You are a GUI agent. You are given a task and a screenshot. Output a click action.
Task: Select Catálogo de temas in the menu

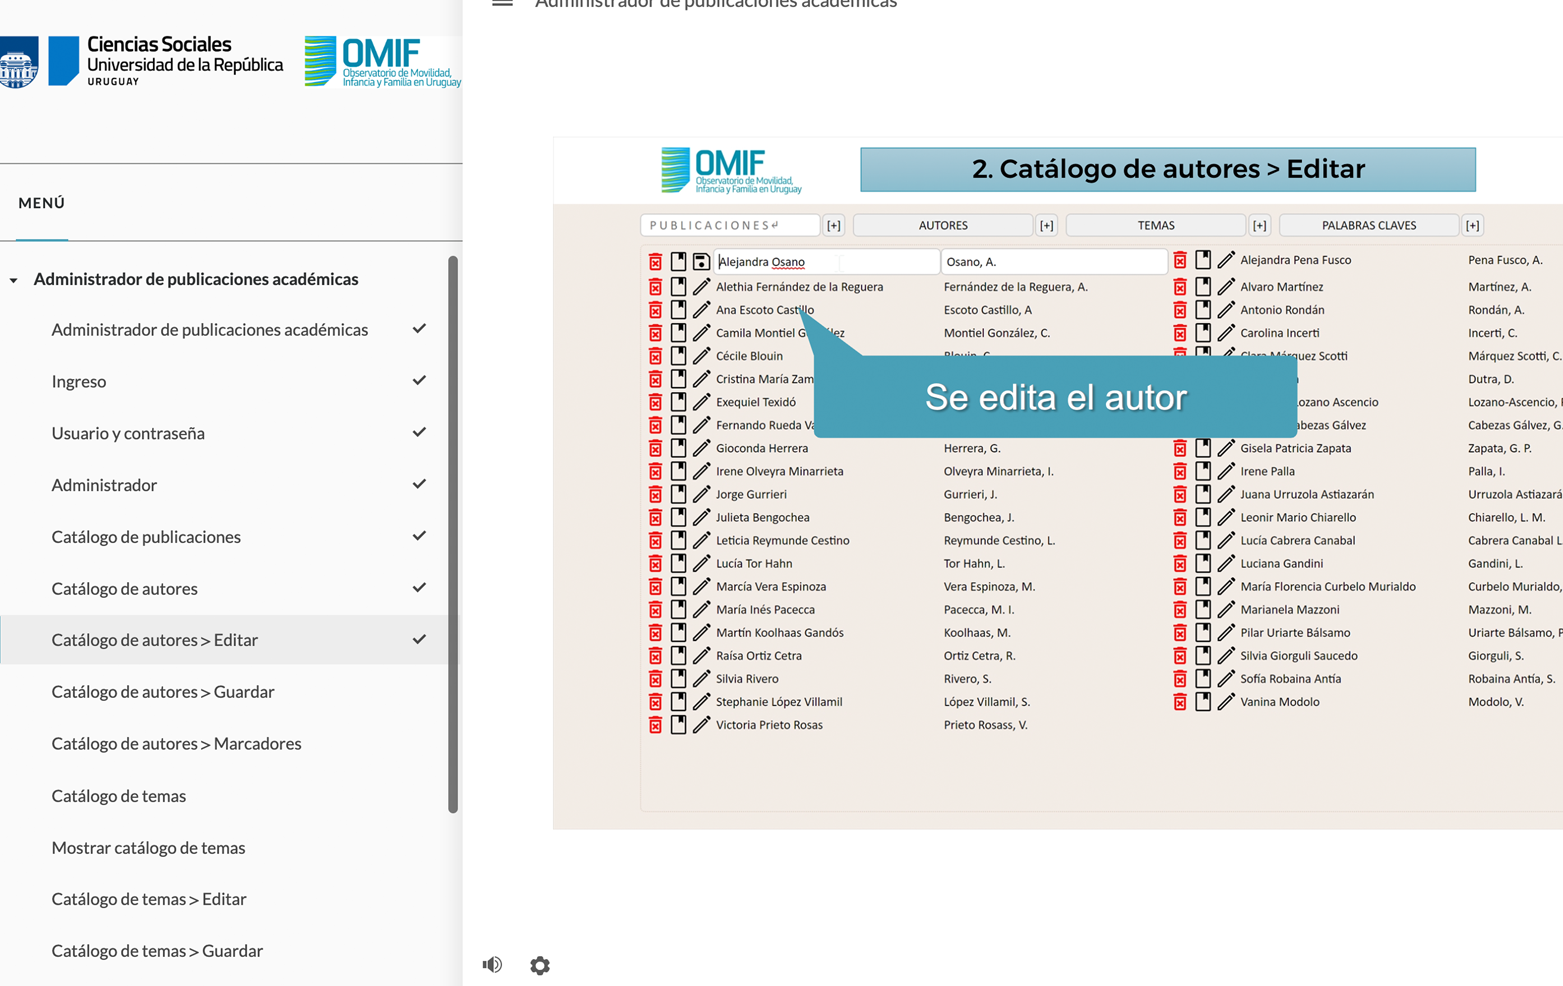pos(119,796)
